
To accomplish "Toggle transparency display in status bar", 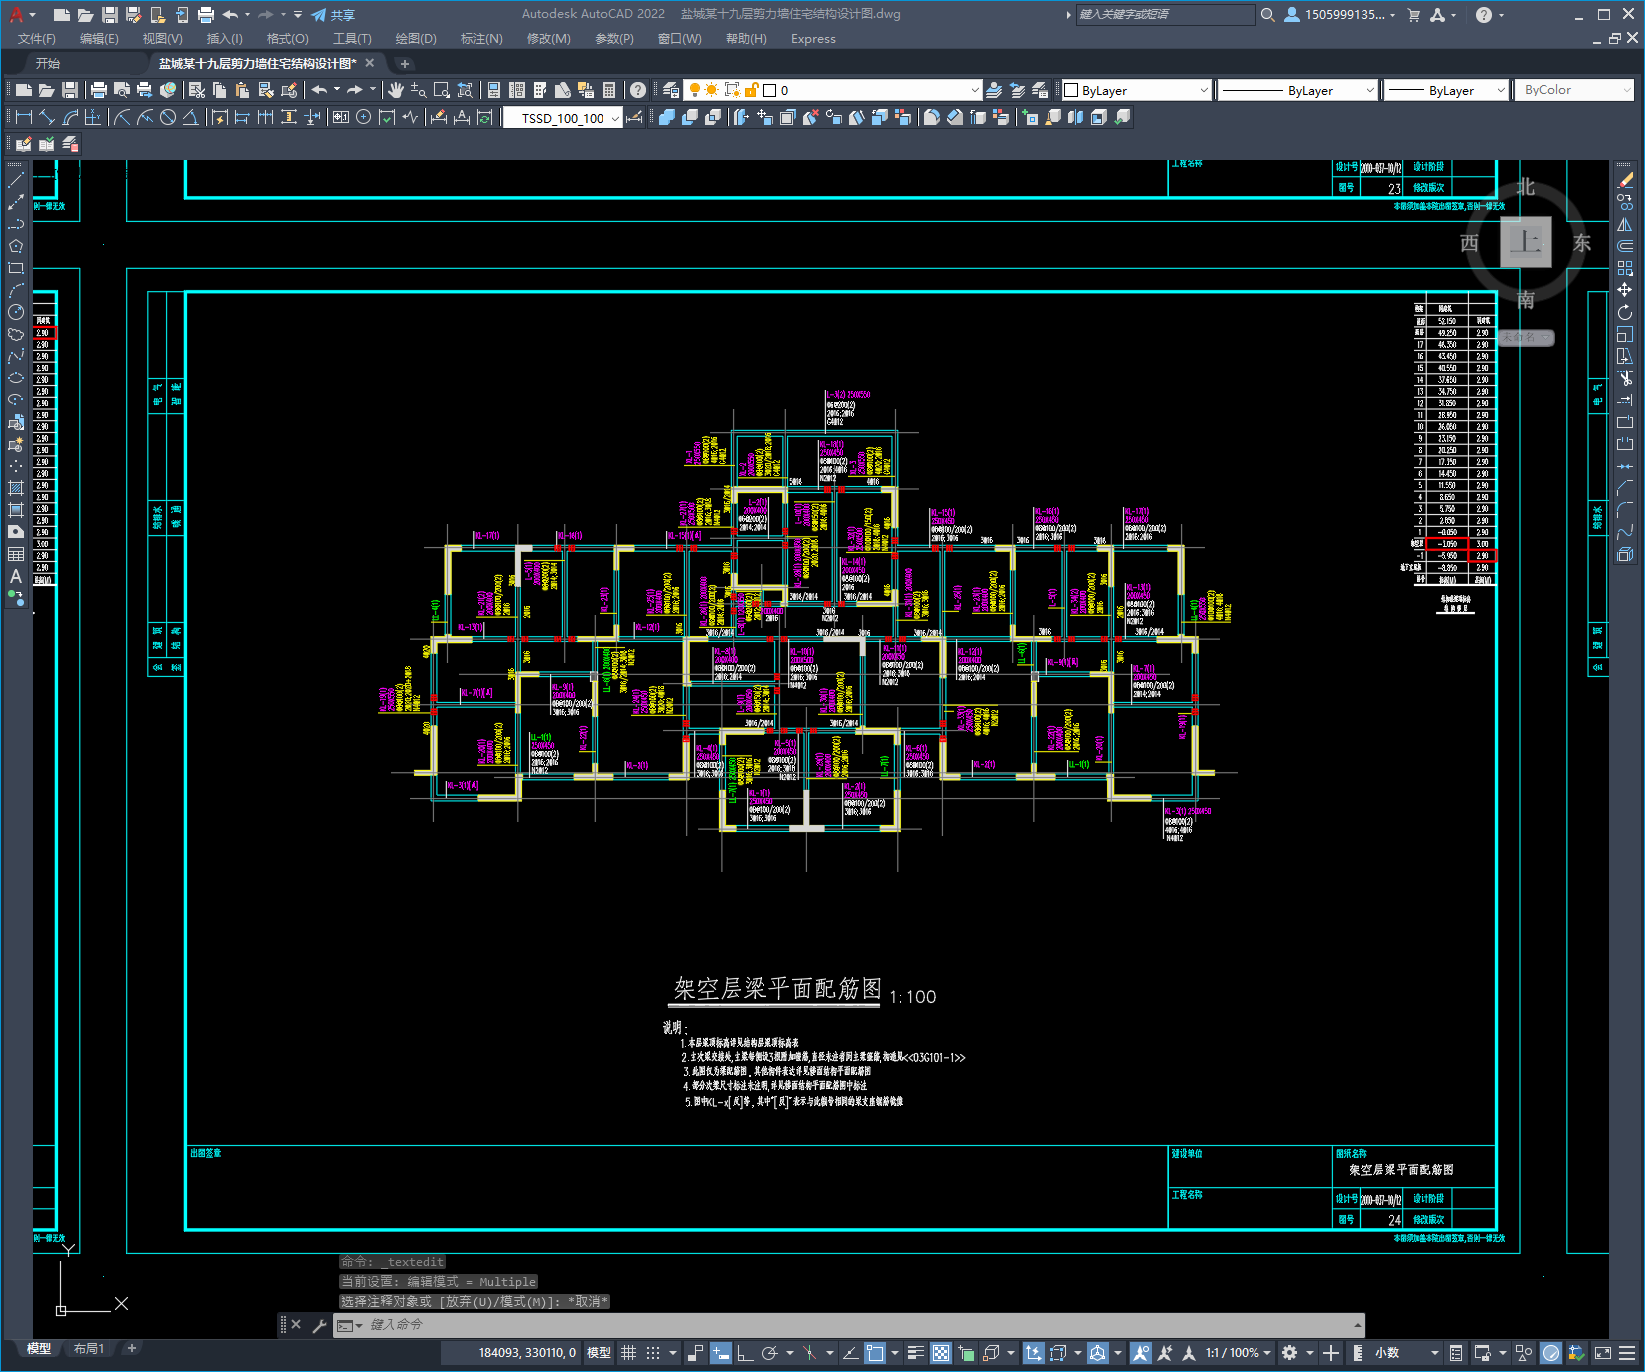I will (x=941, y=1353).
